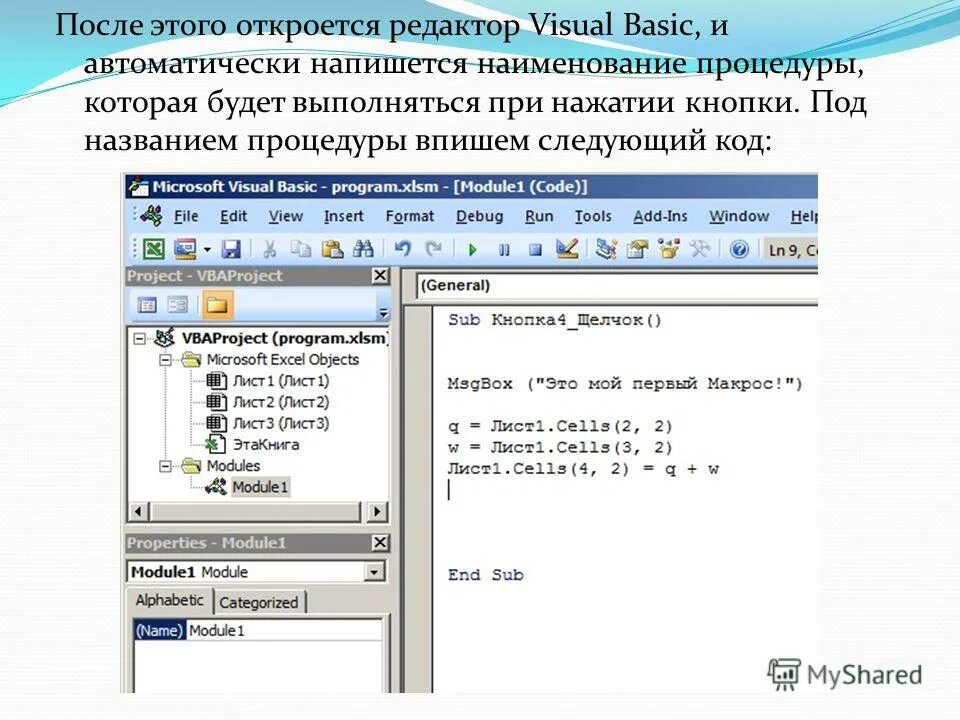Open Project panel toolbar options arrow
Screen dimensions: 960x720
click(383, 313)
